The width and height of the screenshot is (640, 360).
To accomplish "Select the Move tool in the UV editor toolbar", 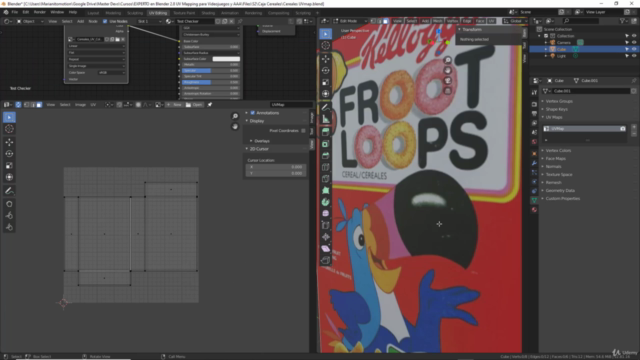I will coord(9,142).
